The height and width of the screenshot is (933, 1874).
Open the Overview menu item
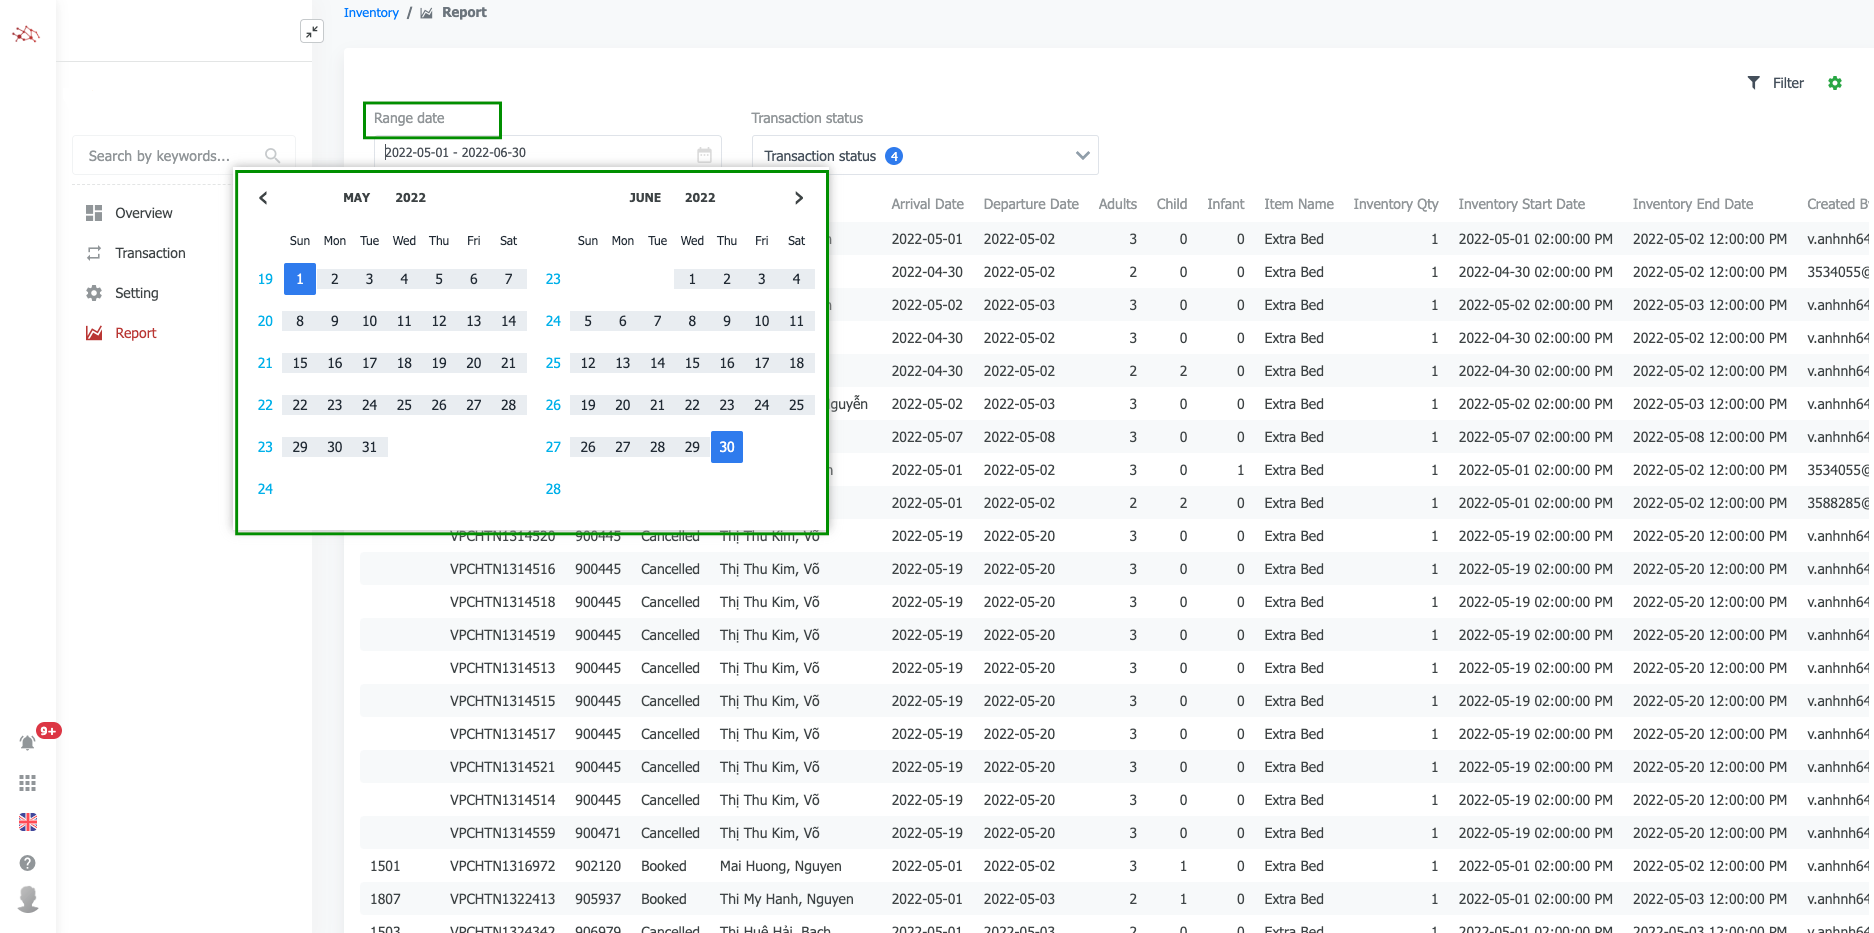(143, 213)
